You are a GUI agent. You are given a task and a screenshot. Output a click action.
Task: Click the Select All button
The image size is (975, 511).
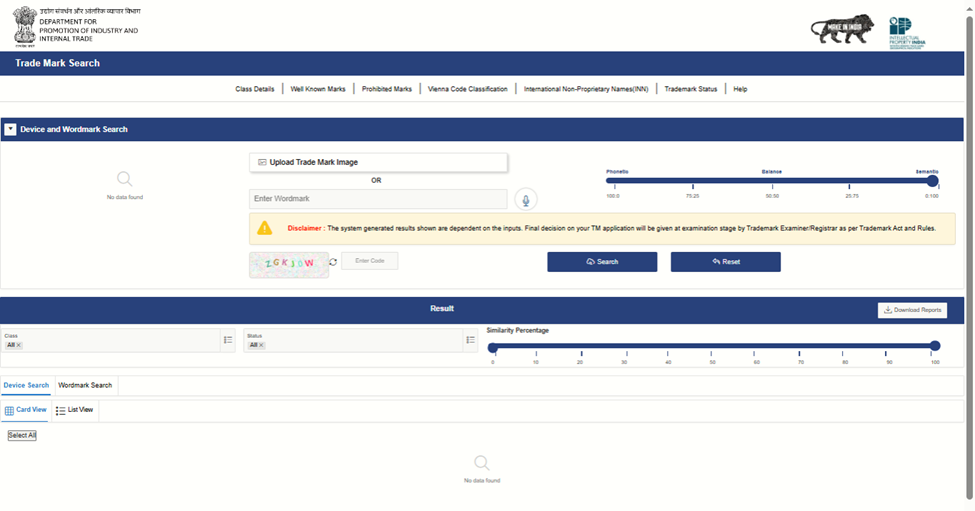pyautogui.click(x=22, y=435)
